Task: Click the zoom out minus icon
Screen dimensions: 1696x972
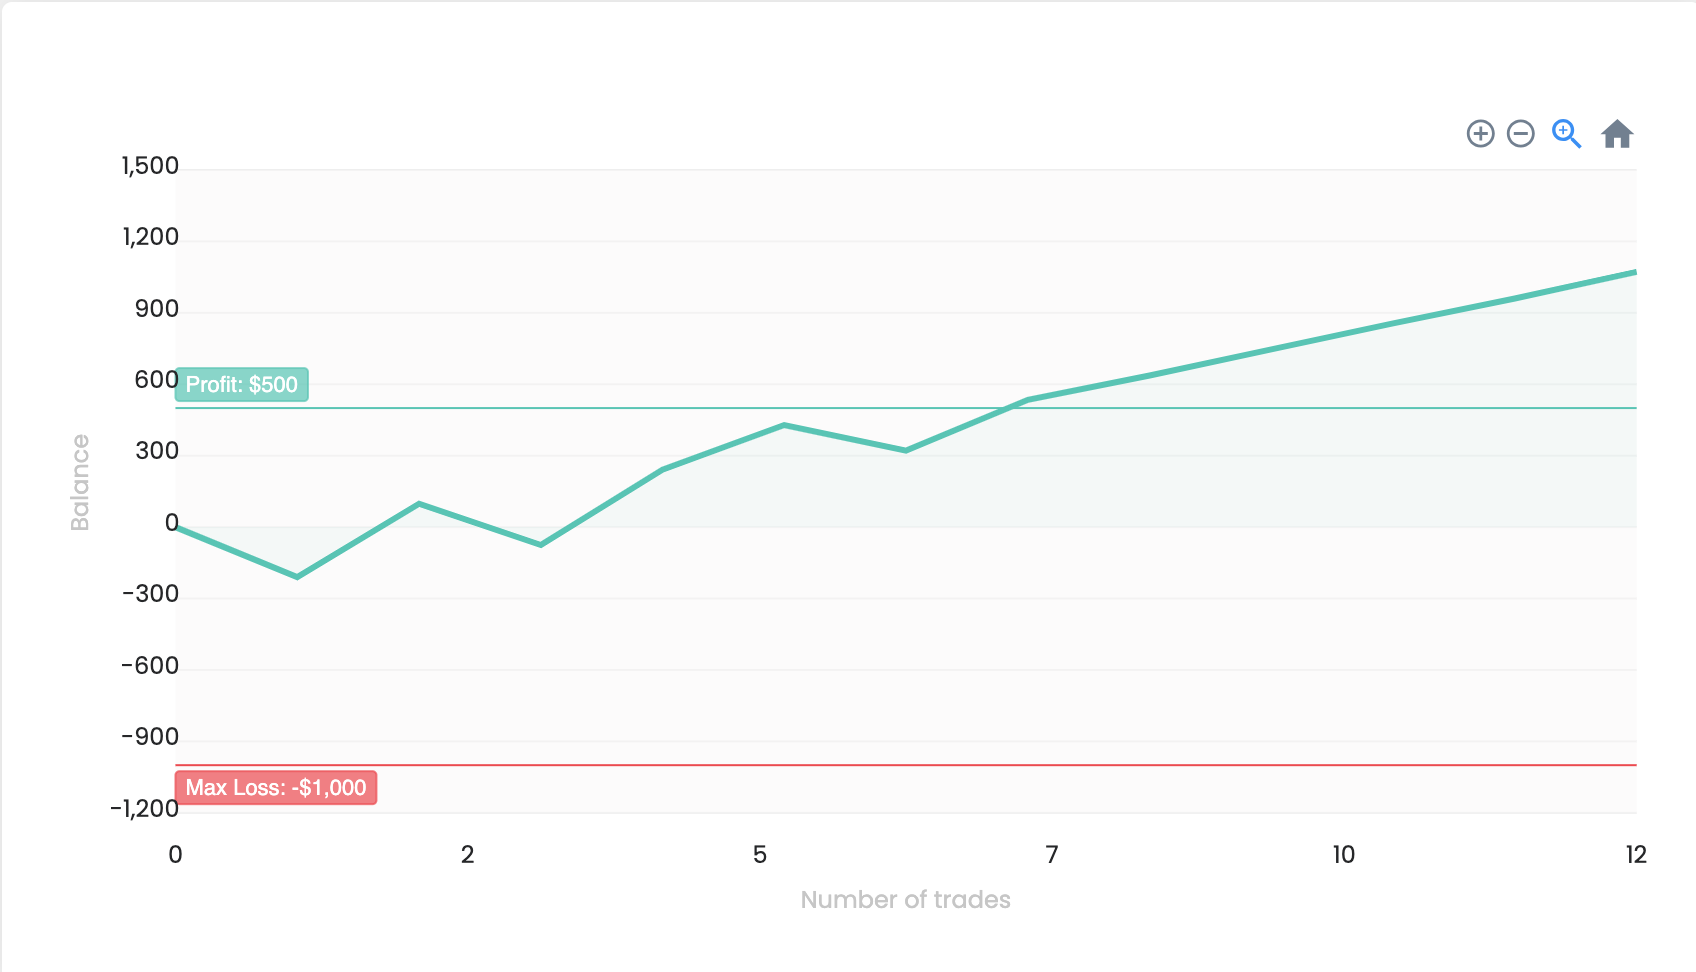Action: tap(1520, 134)
